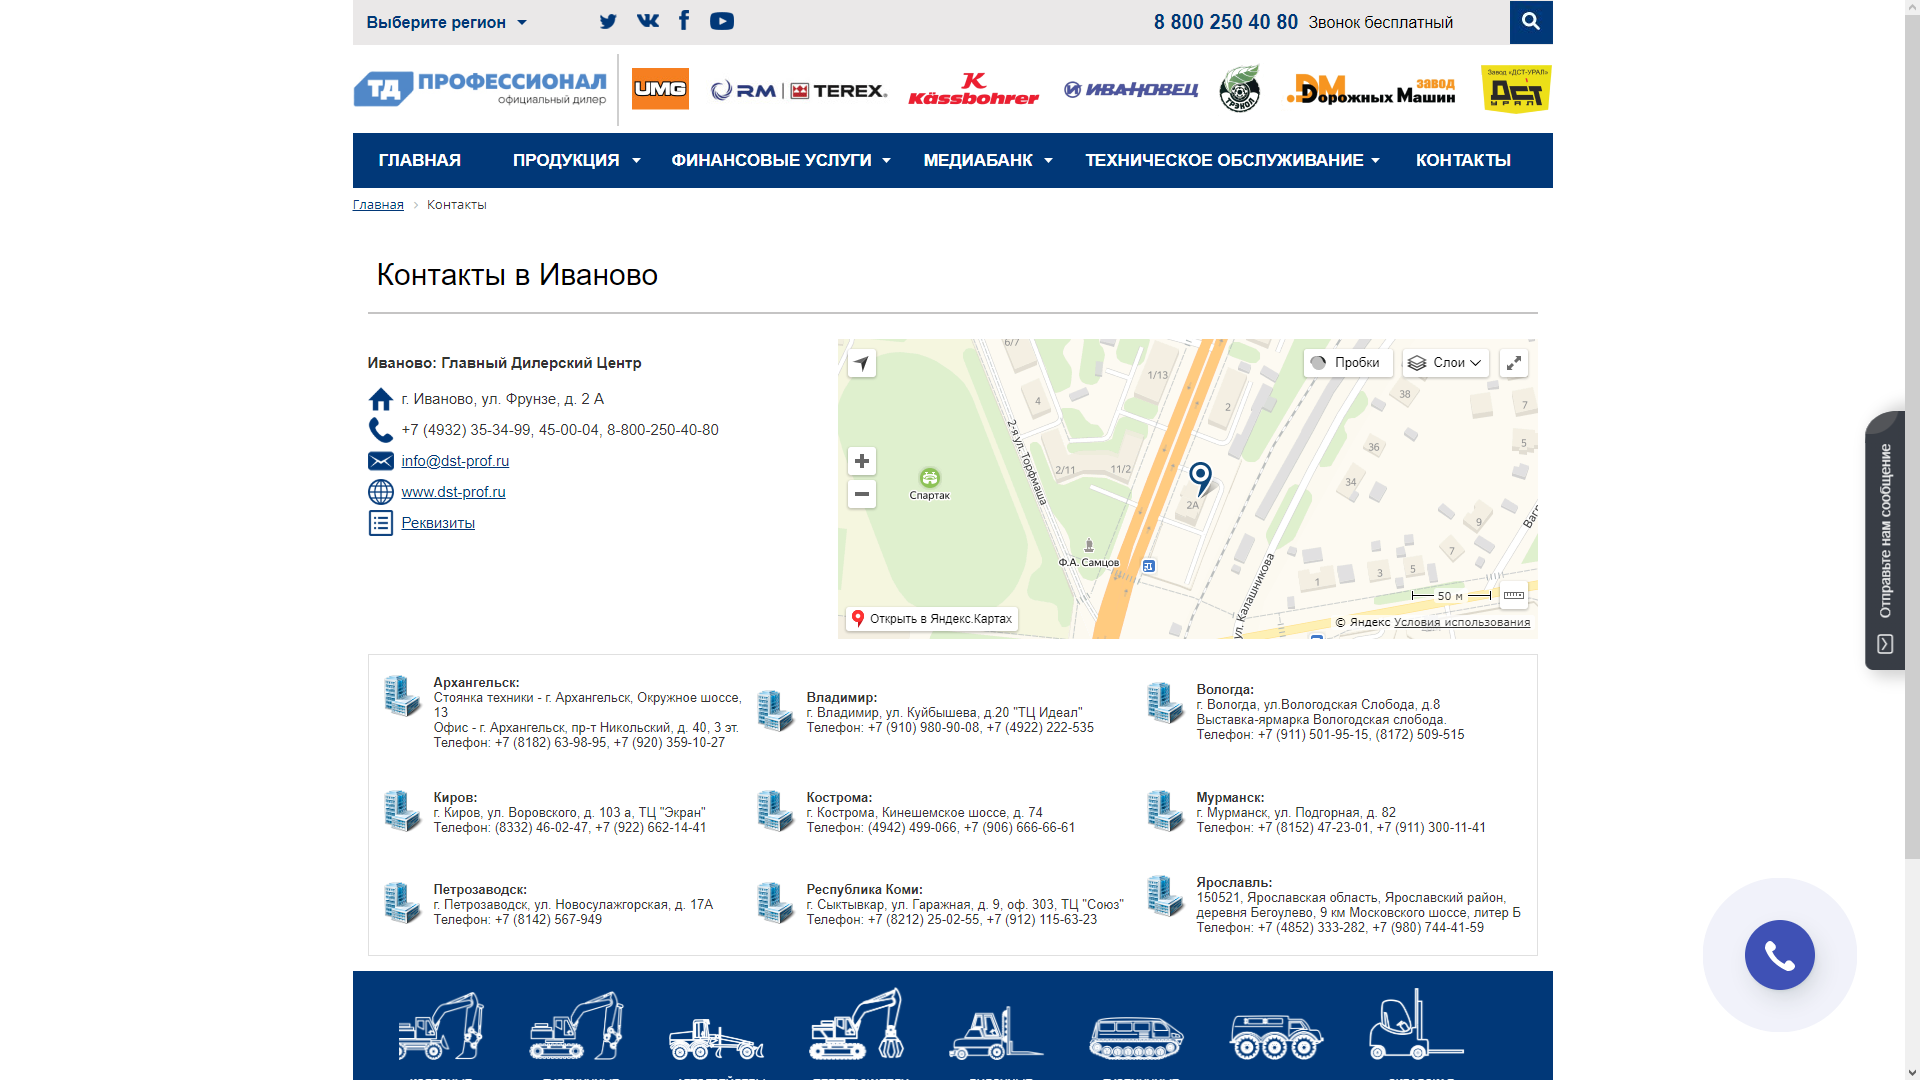The height and width of the screenshot is (1080, 1920).
Task: Click the Ярославль office building icon
Action: pos(1165,895)
